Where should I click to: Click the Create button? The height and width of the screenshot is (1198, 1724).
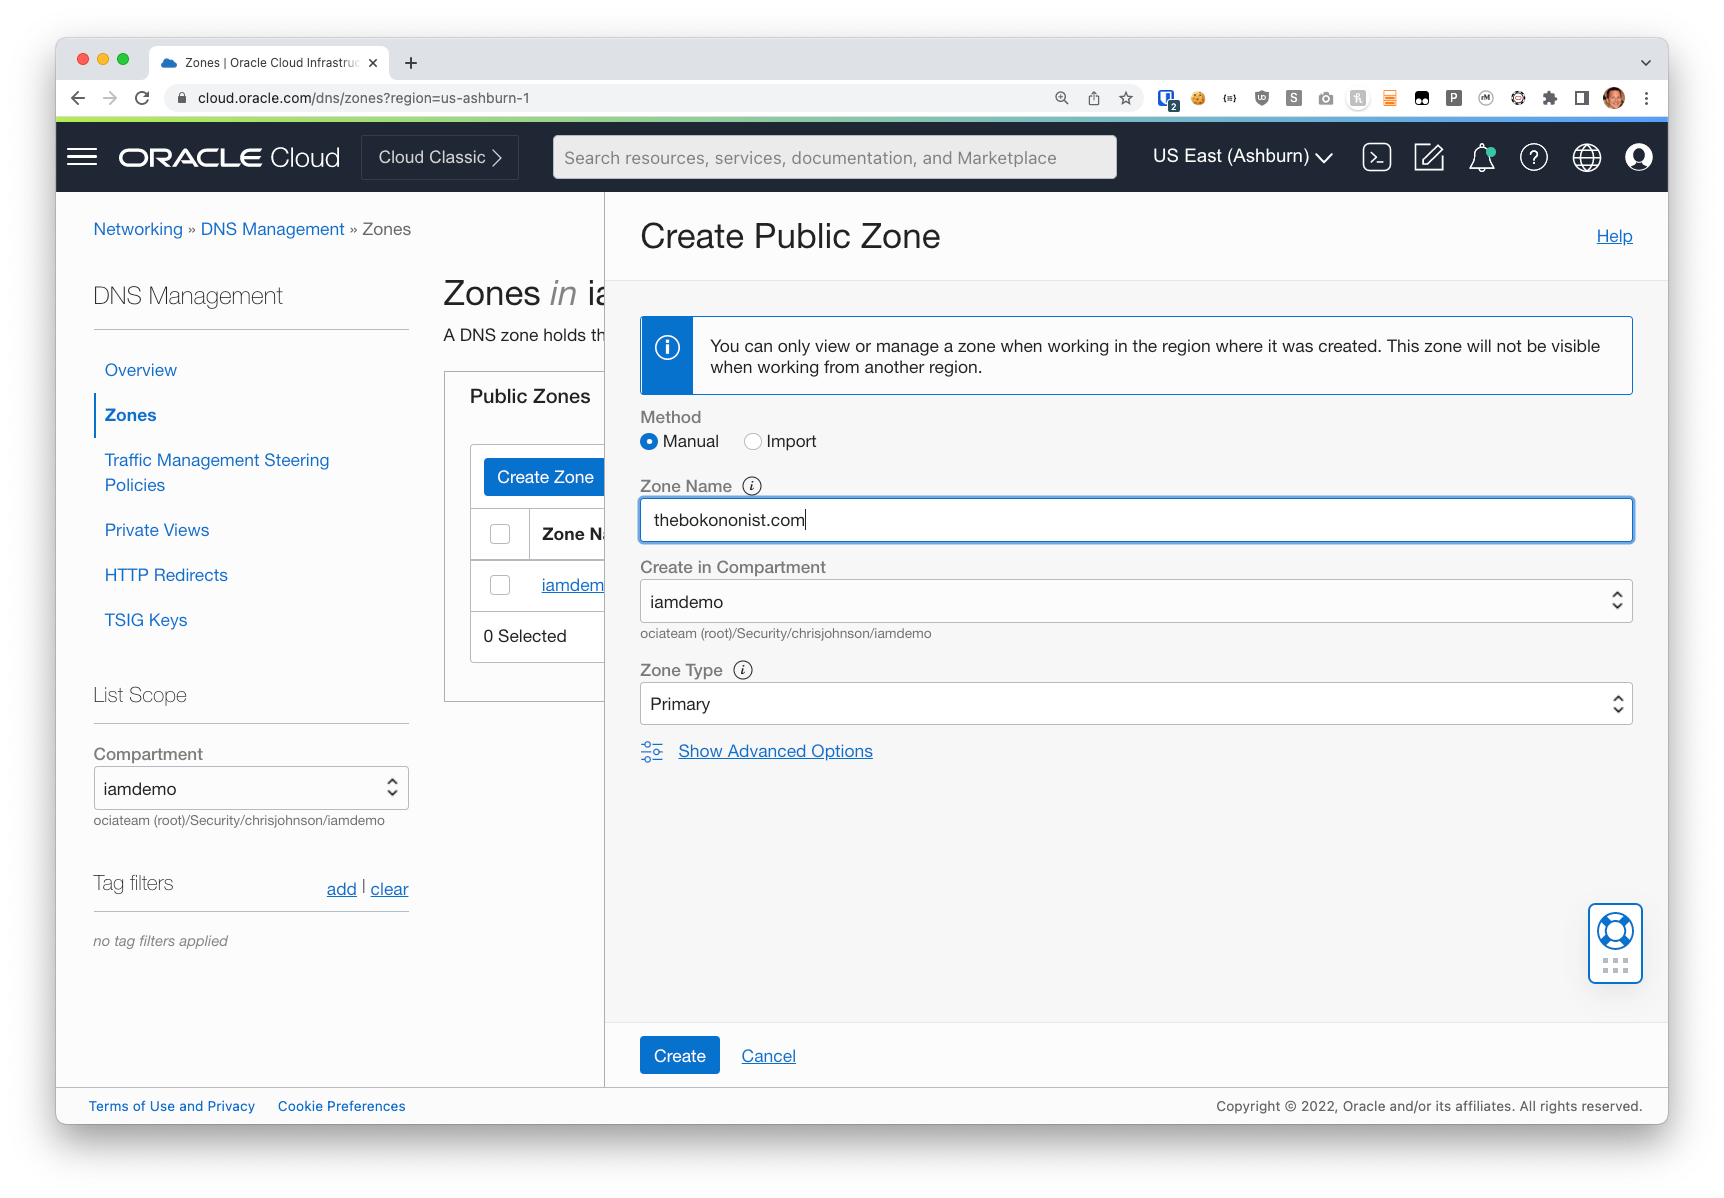coord(679,1055)
